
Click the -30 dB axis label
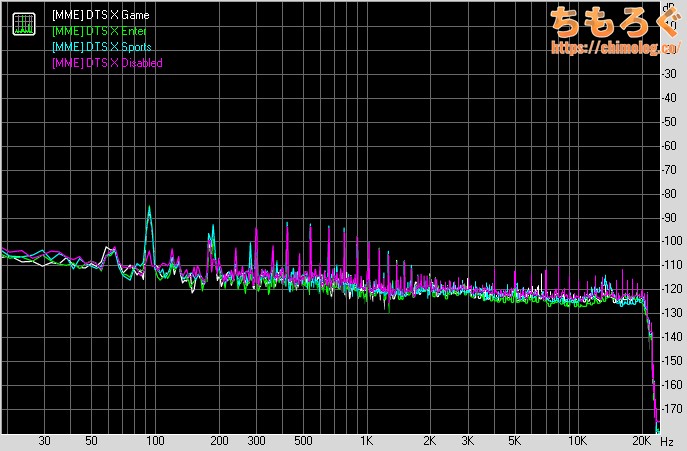coord(674,75)
